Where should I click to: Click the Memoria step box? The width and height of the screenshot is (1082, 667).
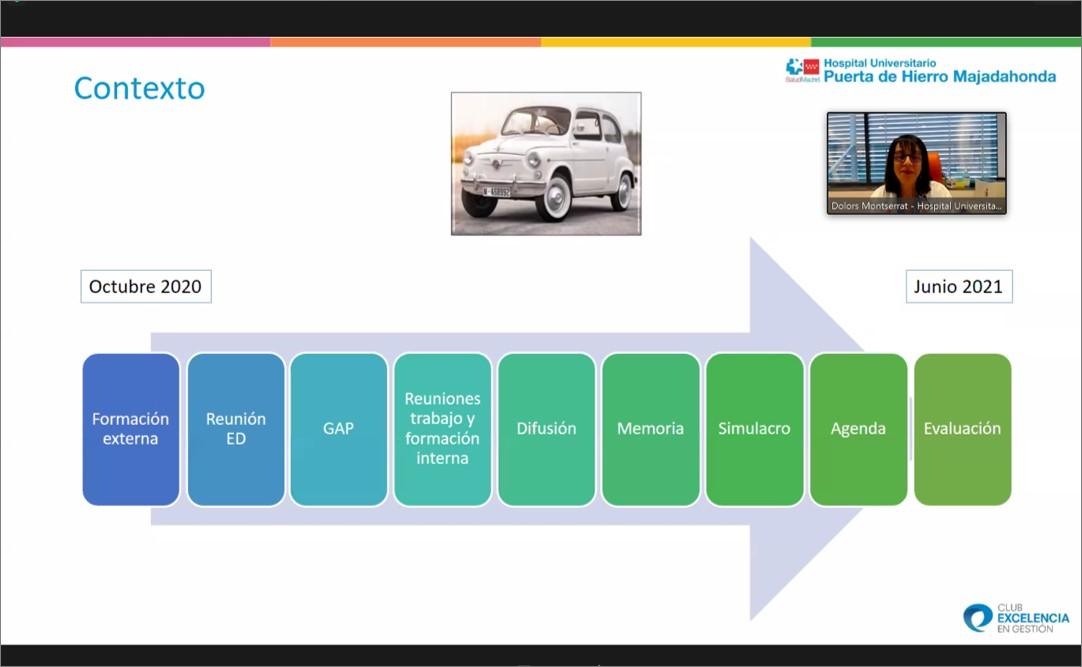(x=651, y=429)
